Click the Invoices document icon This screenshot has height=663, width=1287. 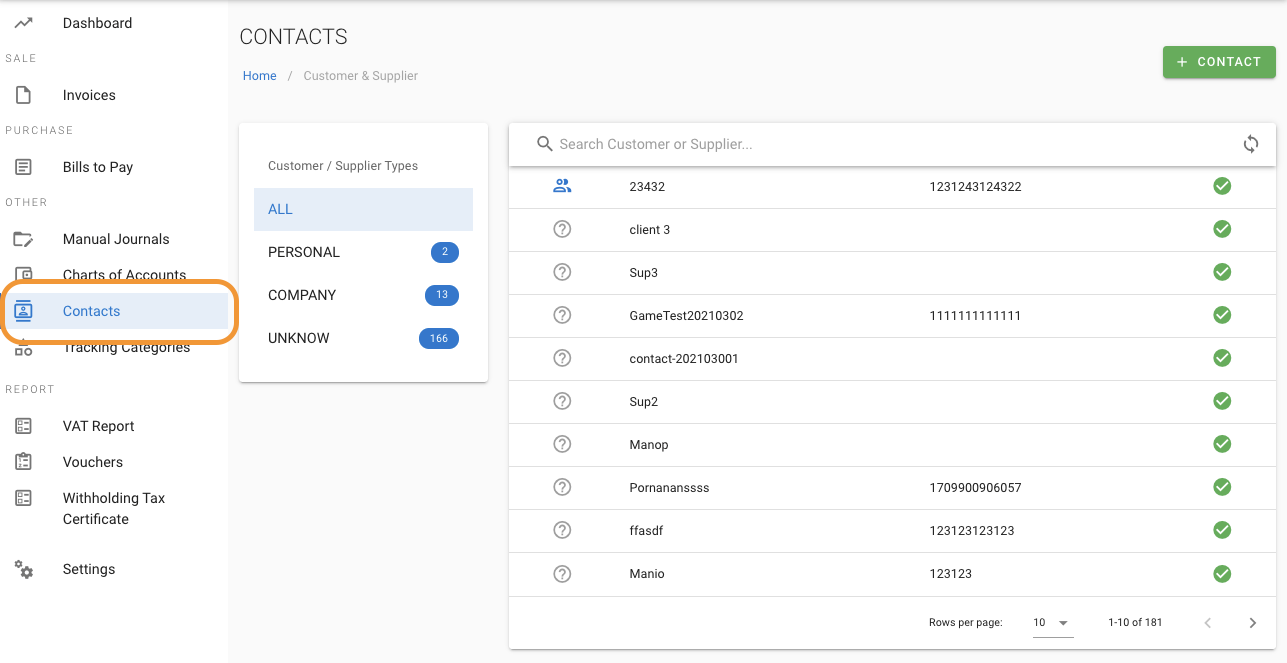click(x=23, y=95)
